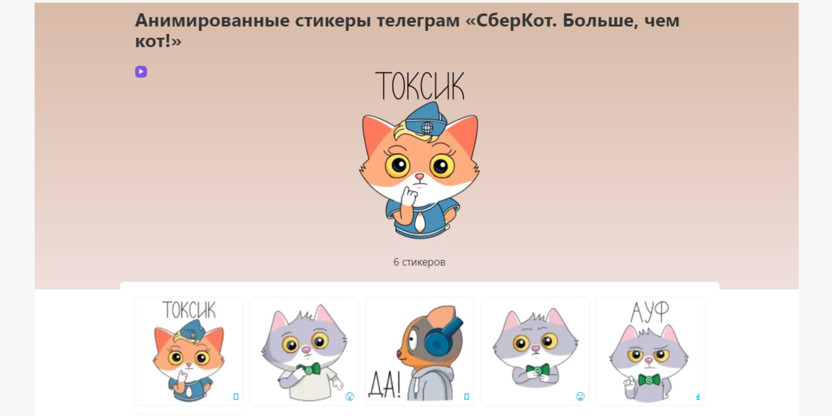Image resolution: width=832 pixels, height=416 pixels.
Task: Click the АУФ lettering in the last thumbnail
Action: coord(650,312)
